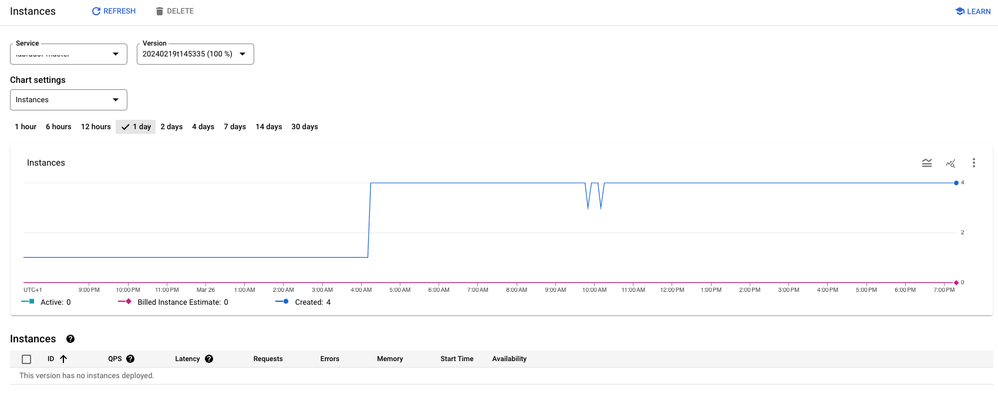Click the graduation cap Learn icon

click(x=960, y=11)
